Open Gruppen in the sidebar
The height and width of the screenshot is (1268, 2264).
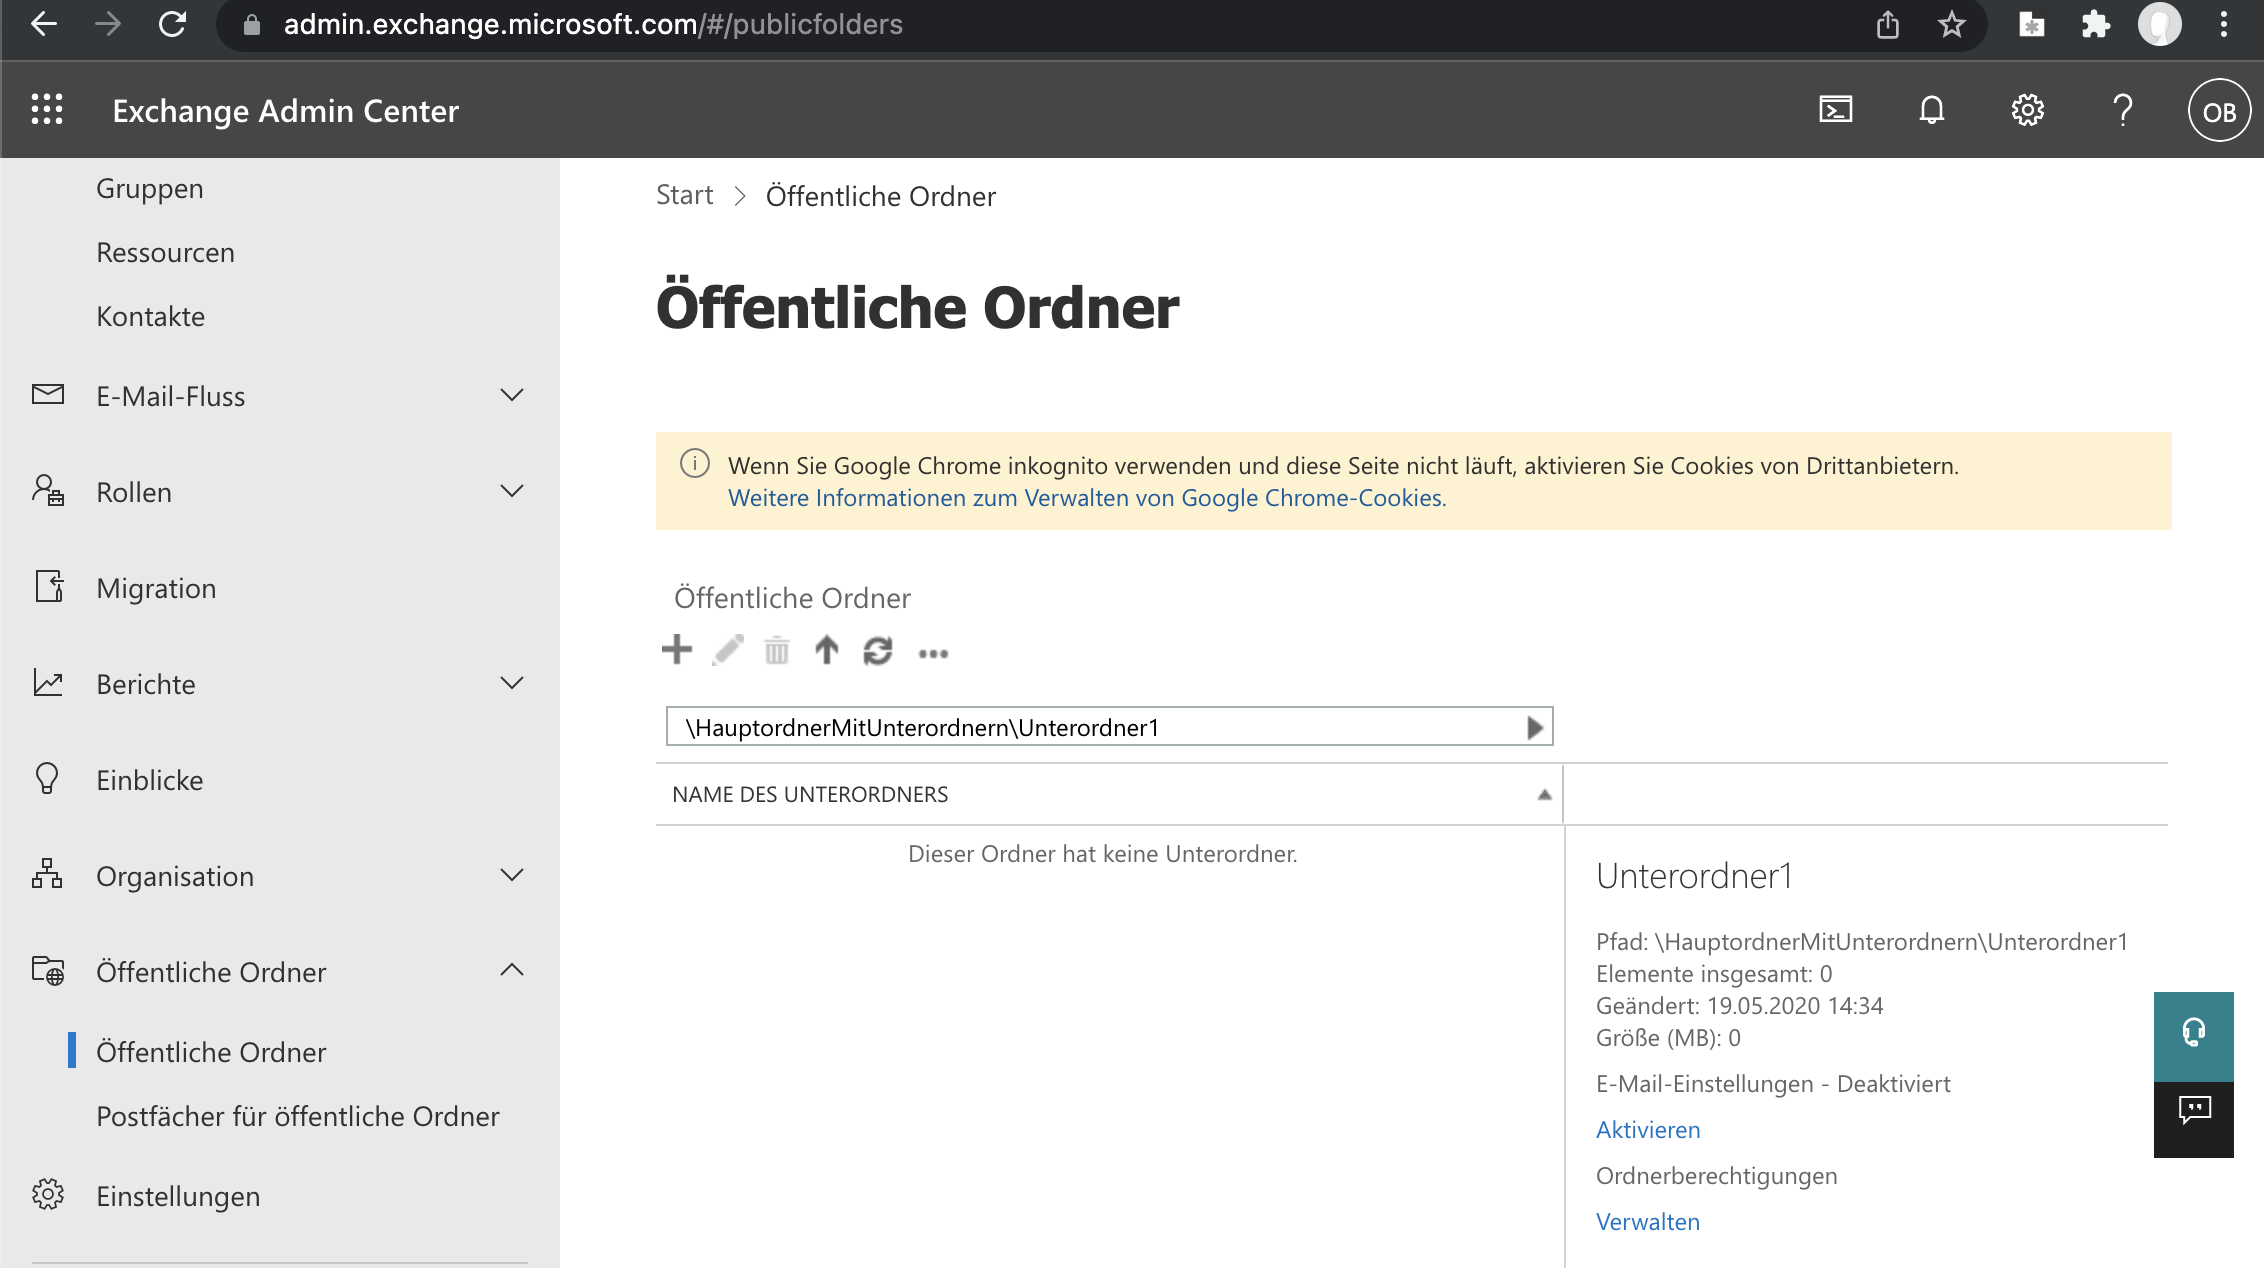pos(150,189)
